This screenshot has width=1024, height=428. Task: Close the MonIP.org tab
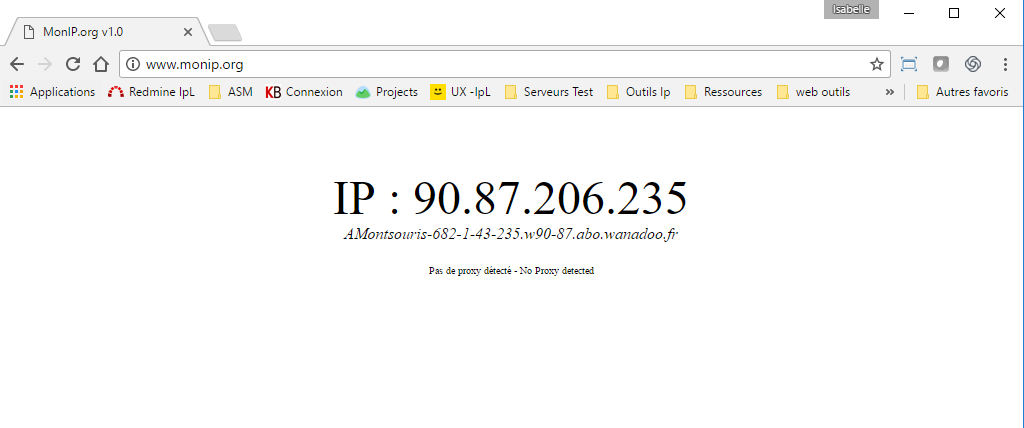pyautogui.click(x=188, y=32)
